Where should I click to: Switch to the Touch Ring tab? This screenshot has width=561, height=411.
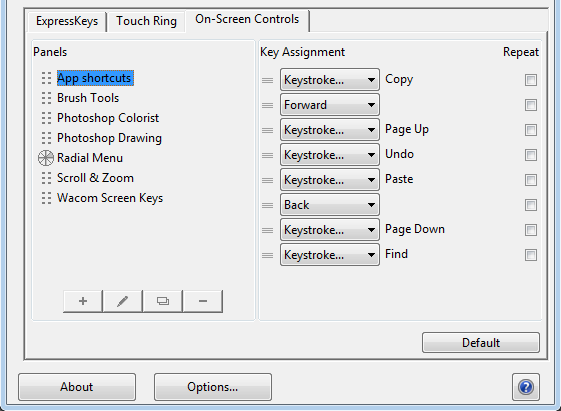click(146, 21)
